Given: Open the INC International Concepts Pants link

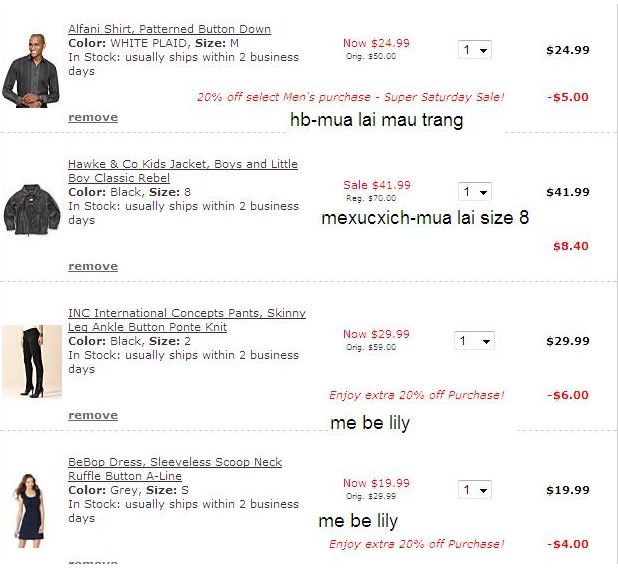Looking at the screenshot, I should pos(187,320).
